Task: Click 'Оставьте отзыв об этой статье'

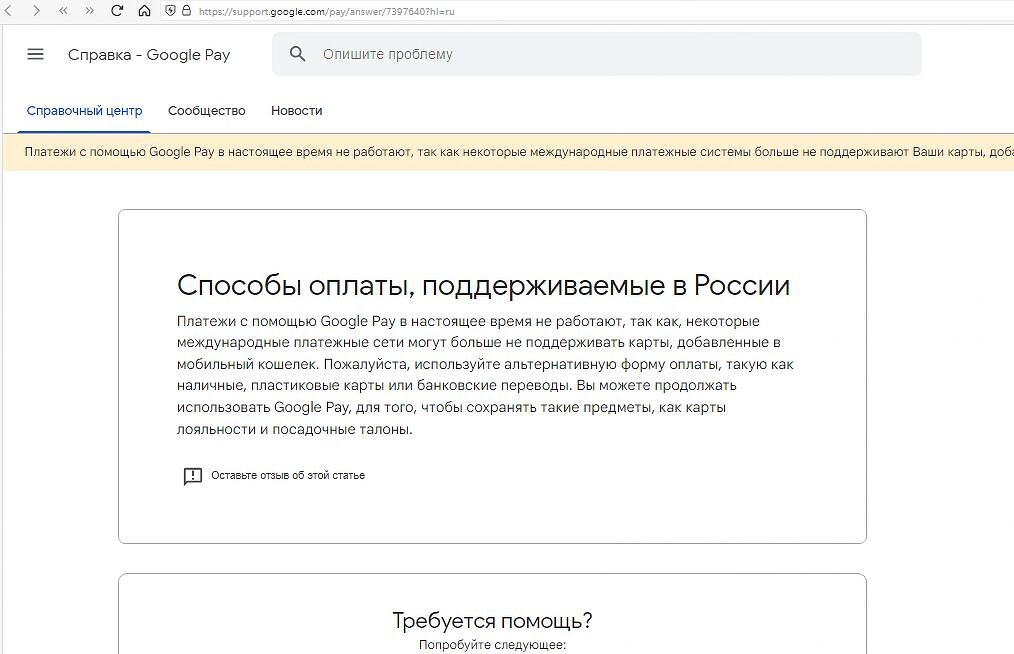Action: 288,475
